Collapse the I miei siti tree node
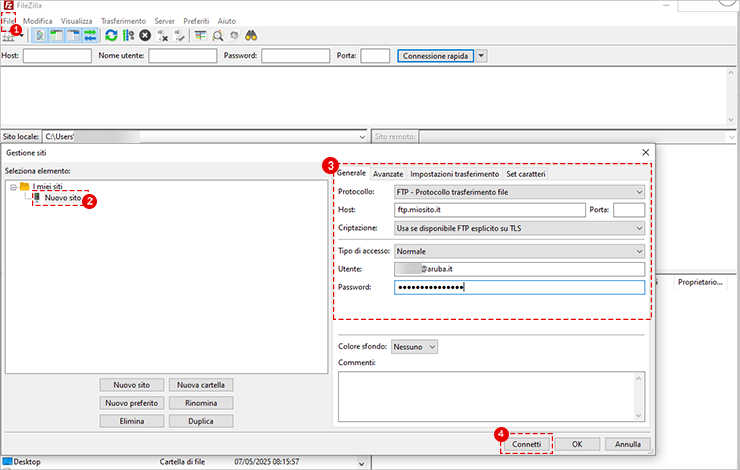 click(x=13, y=187)
